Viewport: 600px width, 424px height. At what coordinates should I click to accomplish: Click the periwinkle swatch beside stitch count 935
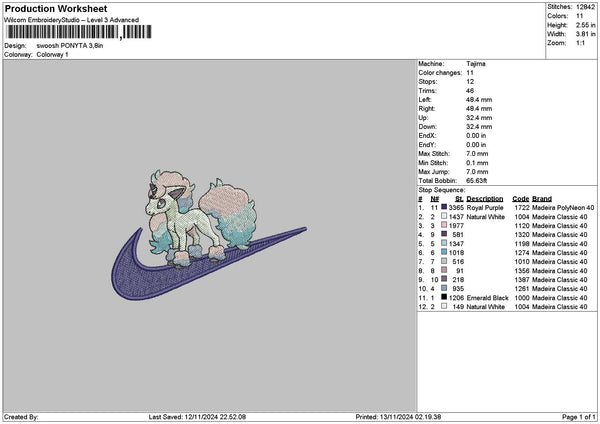[x=444, y=288]
